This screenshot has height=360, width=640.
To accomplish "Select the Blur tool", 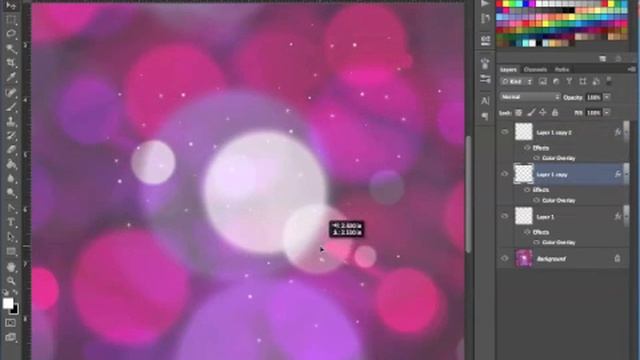I will 11,178.
